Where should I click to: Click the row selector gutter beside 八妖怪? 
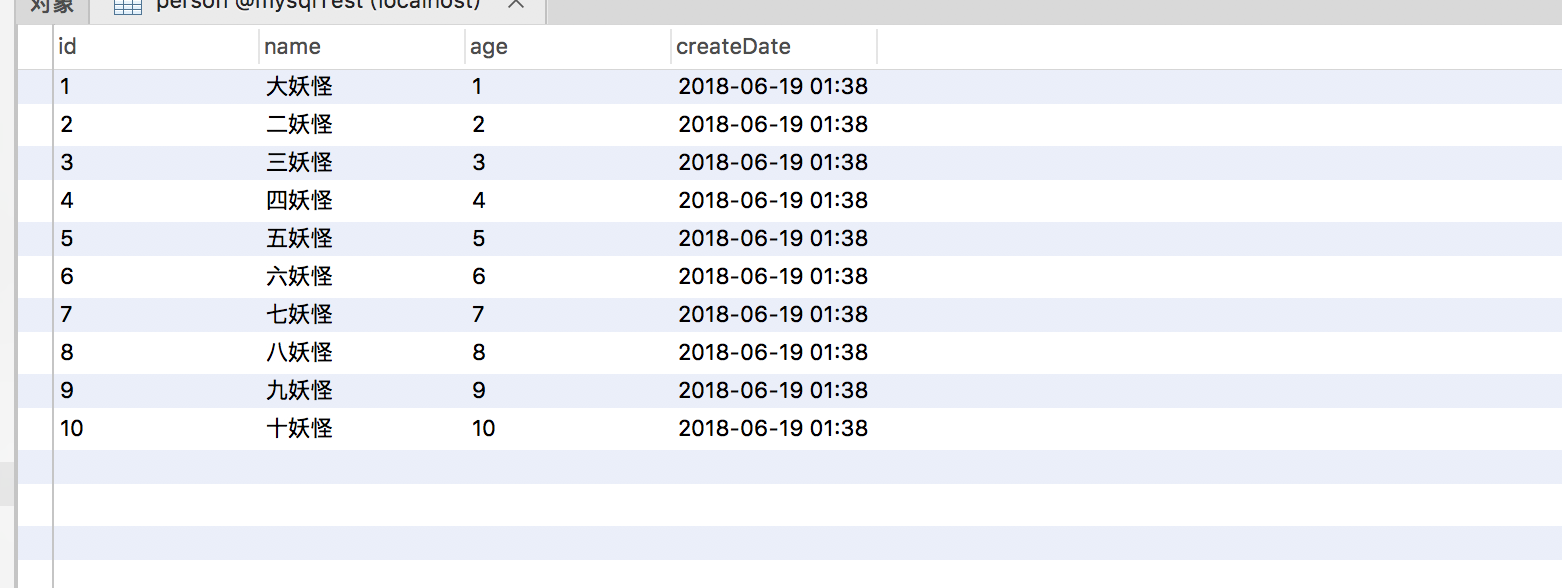tap(35, 353)
